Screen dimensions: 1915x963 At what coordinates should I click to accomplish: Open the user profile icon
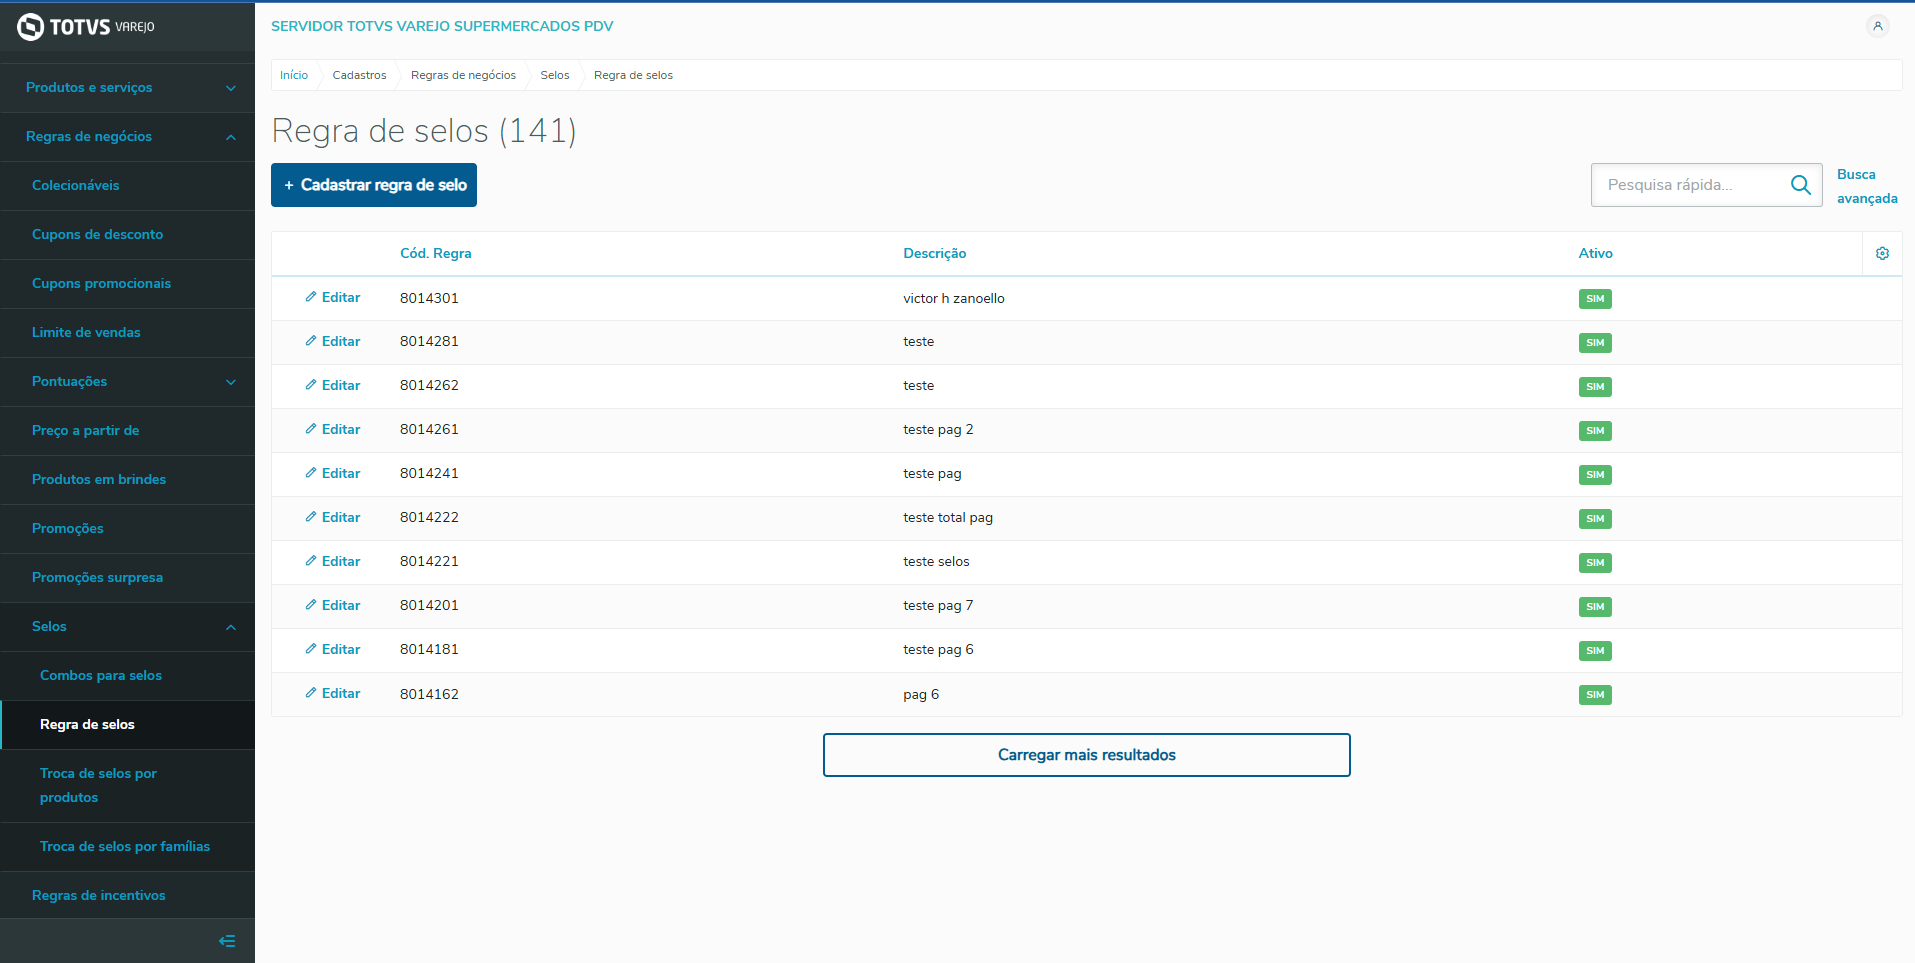pyautogui.click(x=1877, y=26)
